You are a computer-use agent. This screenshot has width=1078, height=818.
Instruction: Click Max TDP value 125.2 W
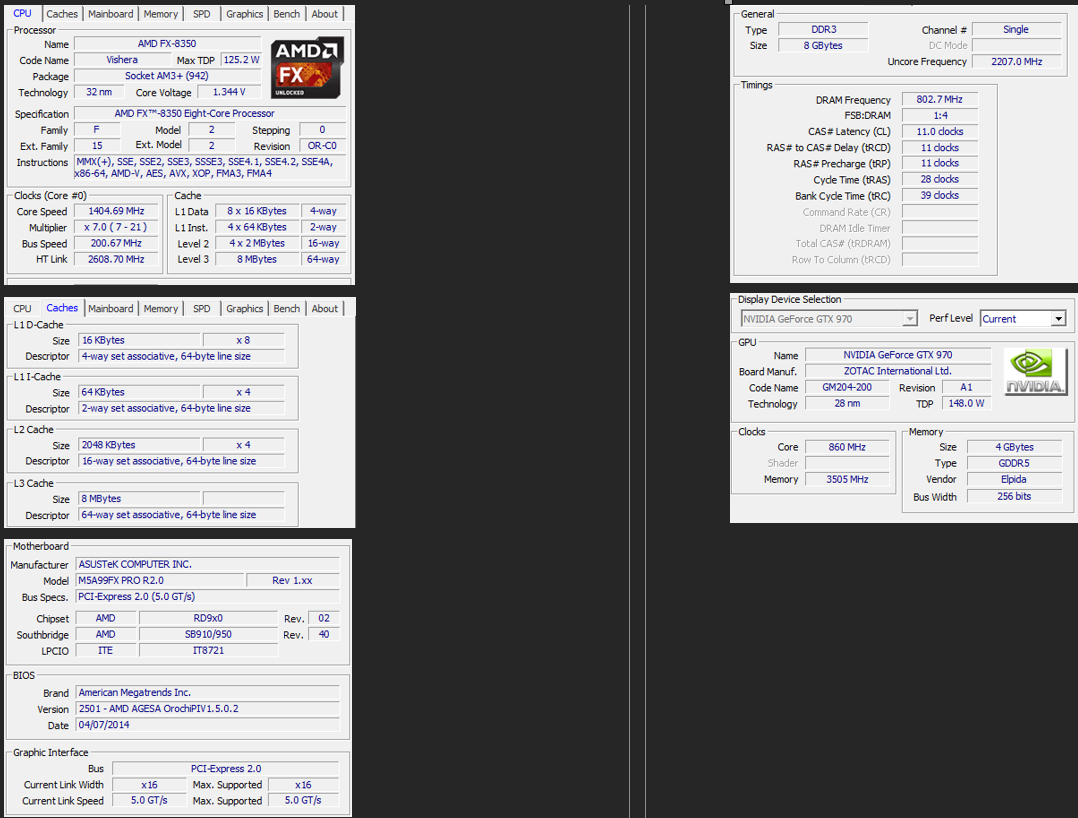(241, 60)
